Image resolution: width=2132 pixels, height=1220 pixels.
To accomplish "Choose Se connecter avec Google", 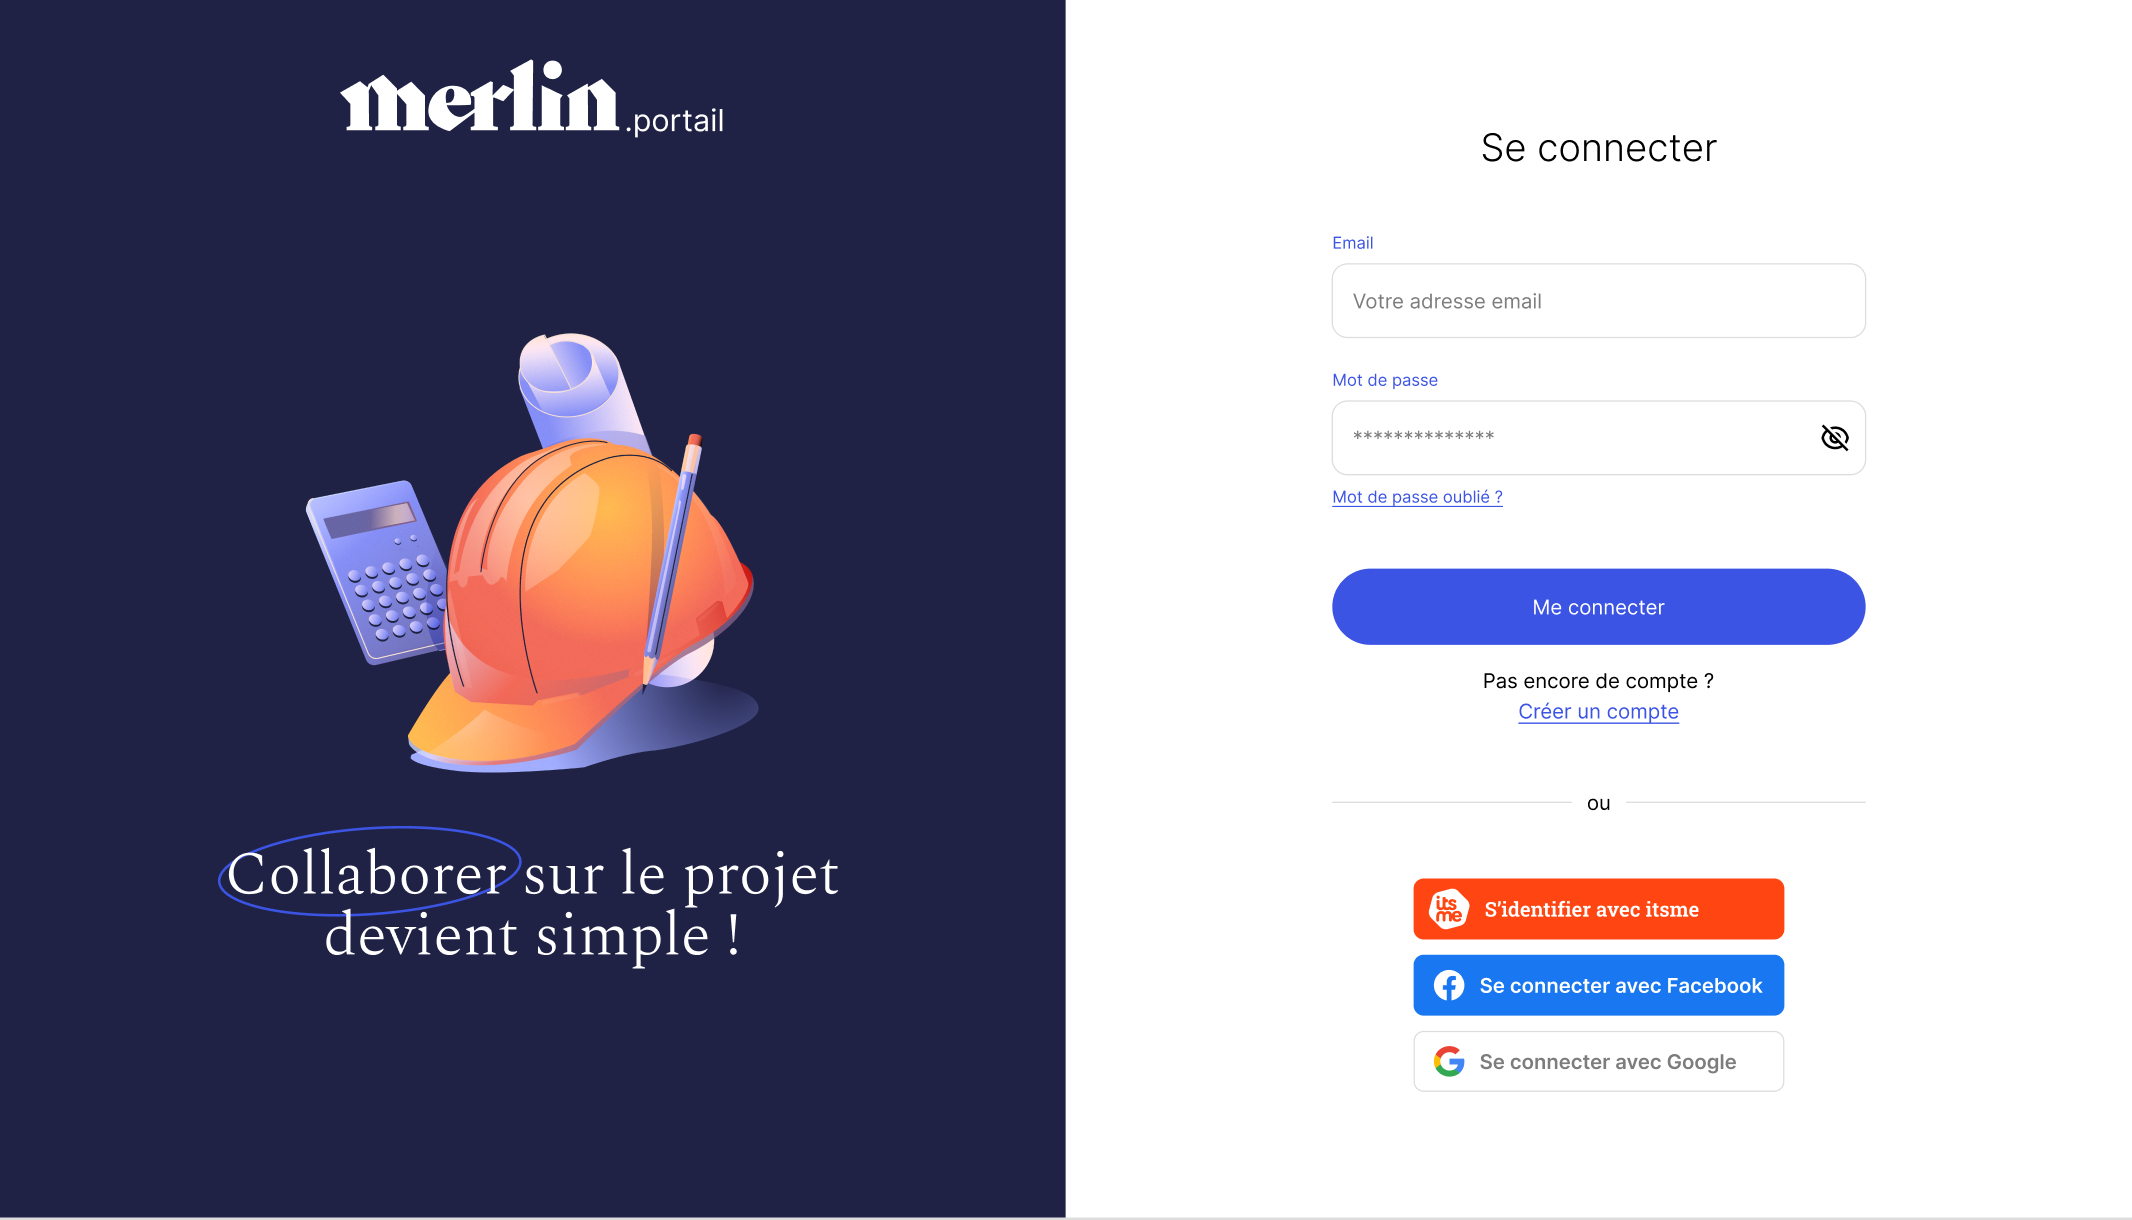I will 1598,1061.
